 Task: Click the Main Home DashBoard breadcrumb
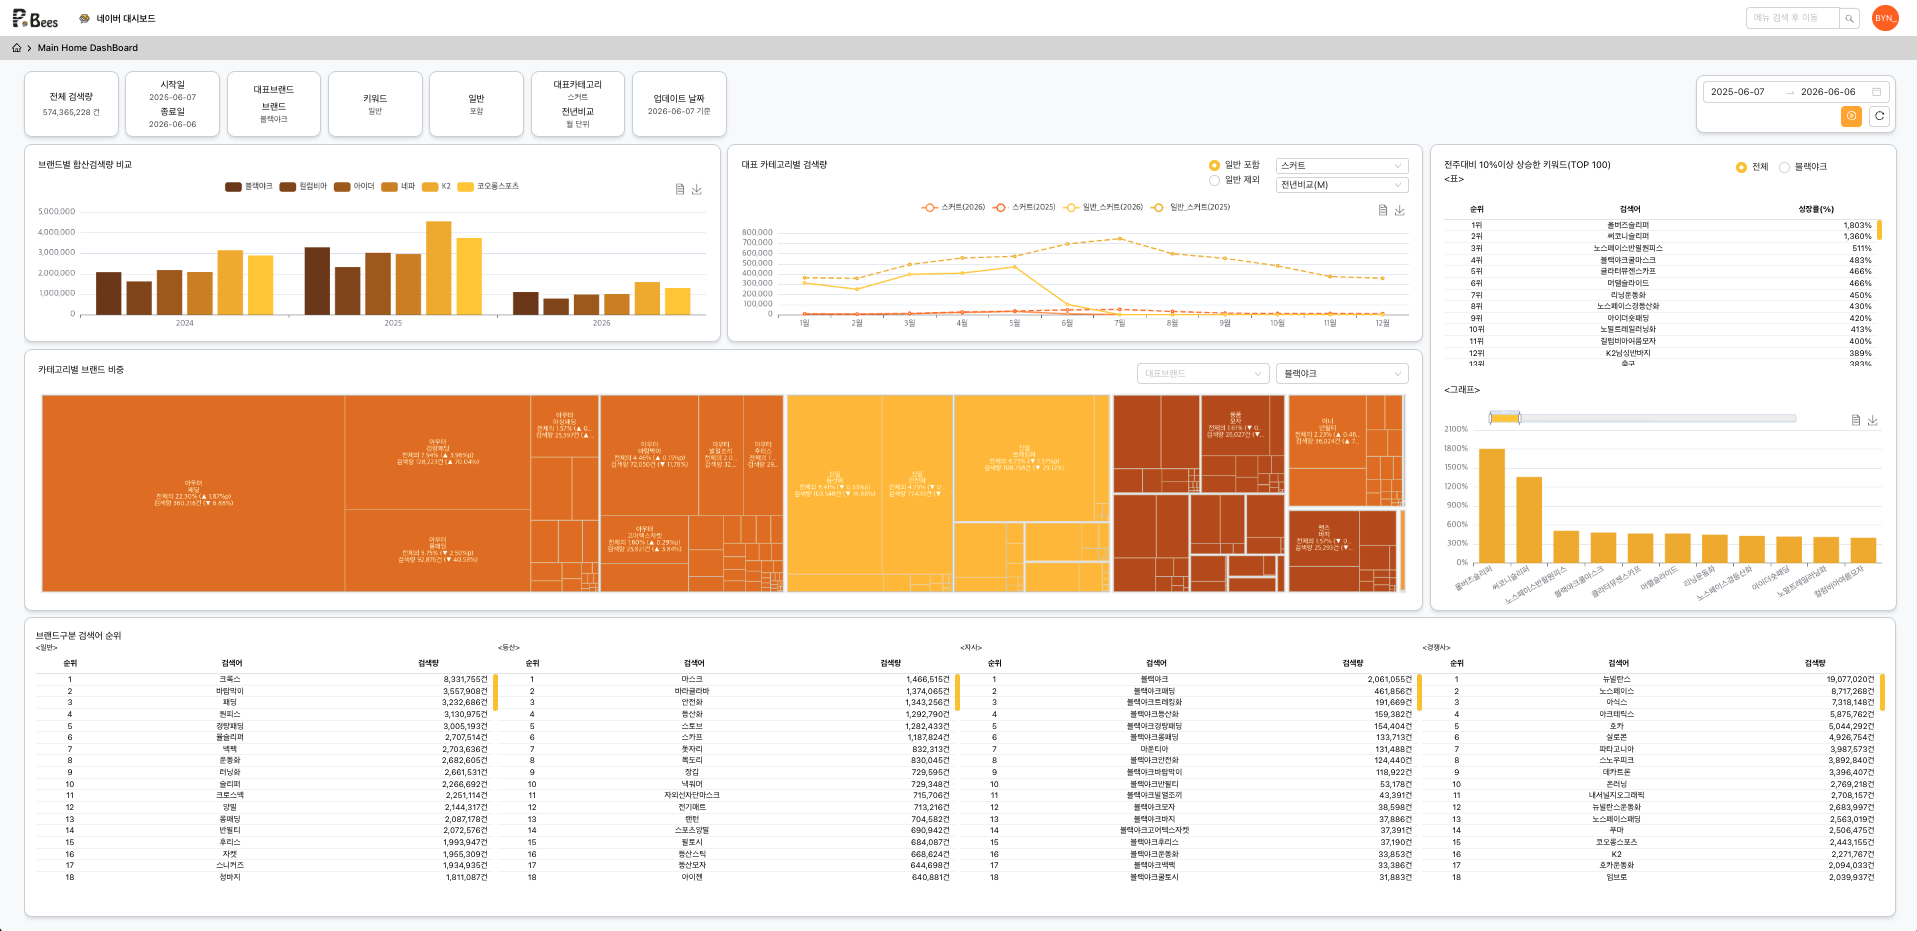click(88, 48)
